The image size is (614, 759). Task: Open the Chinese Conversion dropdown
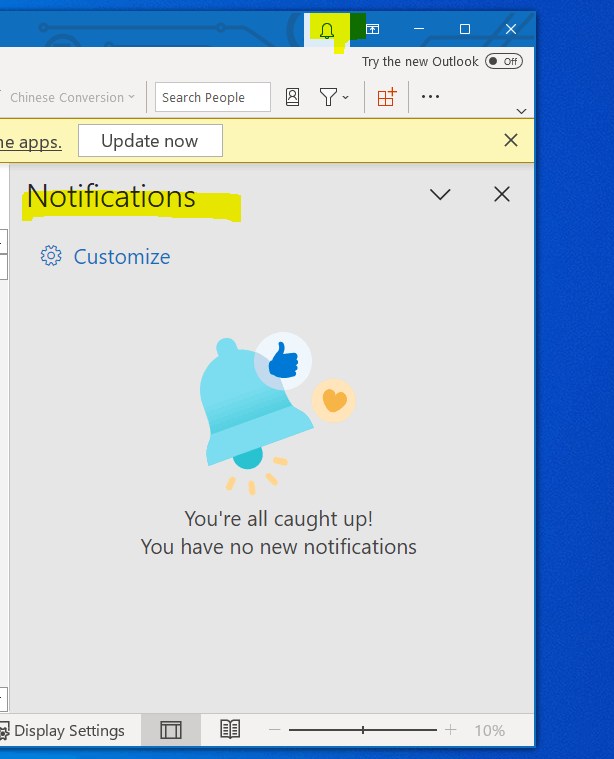[72, 97]
